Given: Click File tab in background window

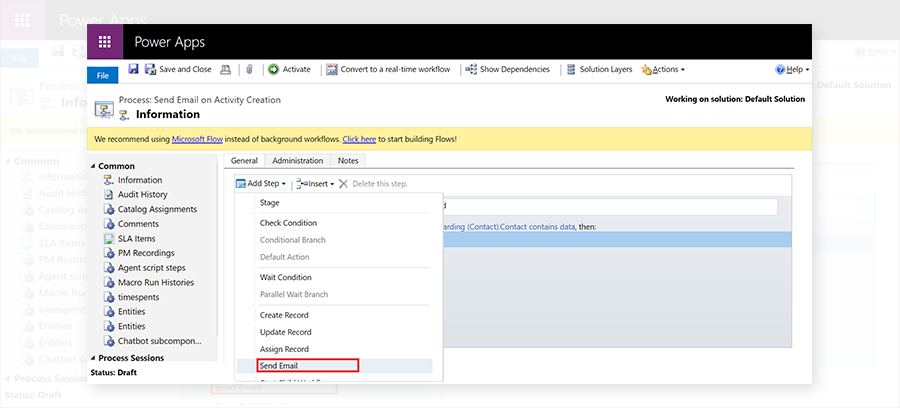Looking at the screenshot, I should pyautogui.click(x=20, y=59).
